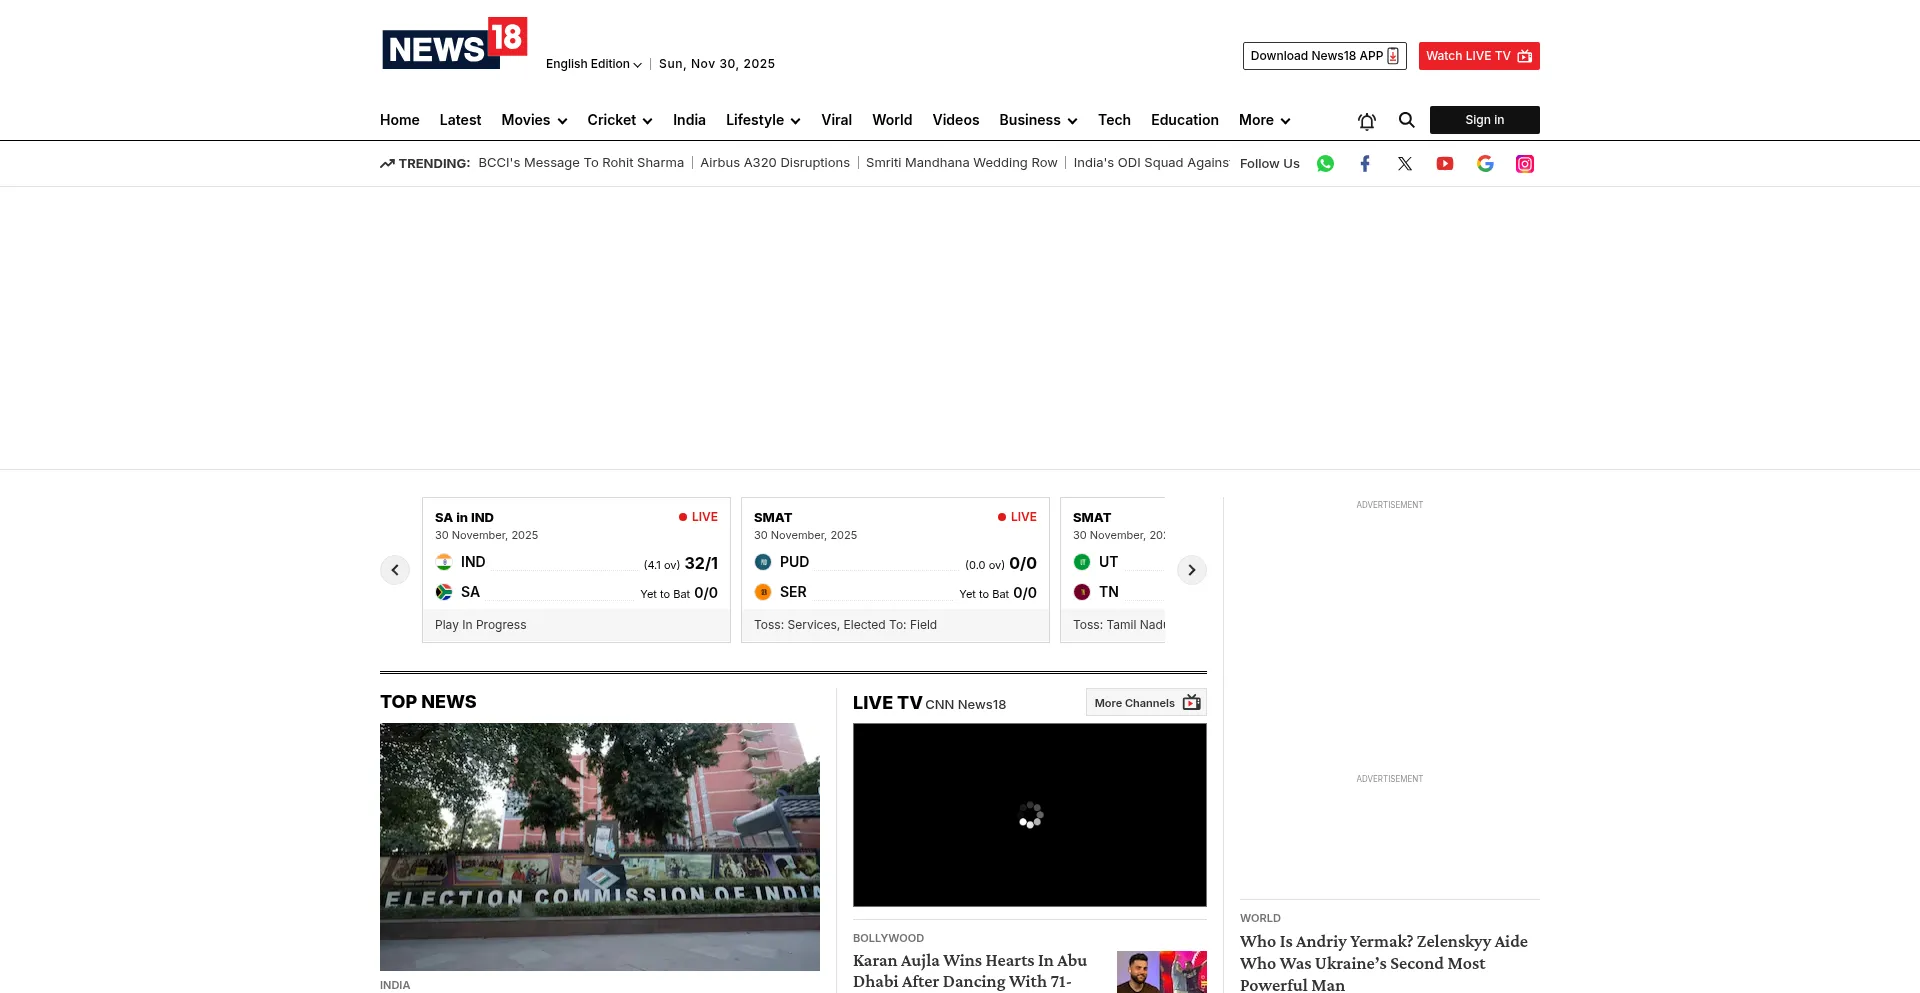This screenshot has width=1920, height=993.
Task: Expand the Movies dropdown menu
Action: pyautogui.click(x=534, y=120)
